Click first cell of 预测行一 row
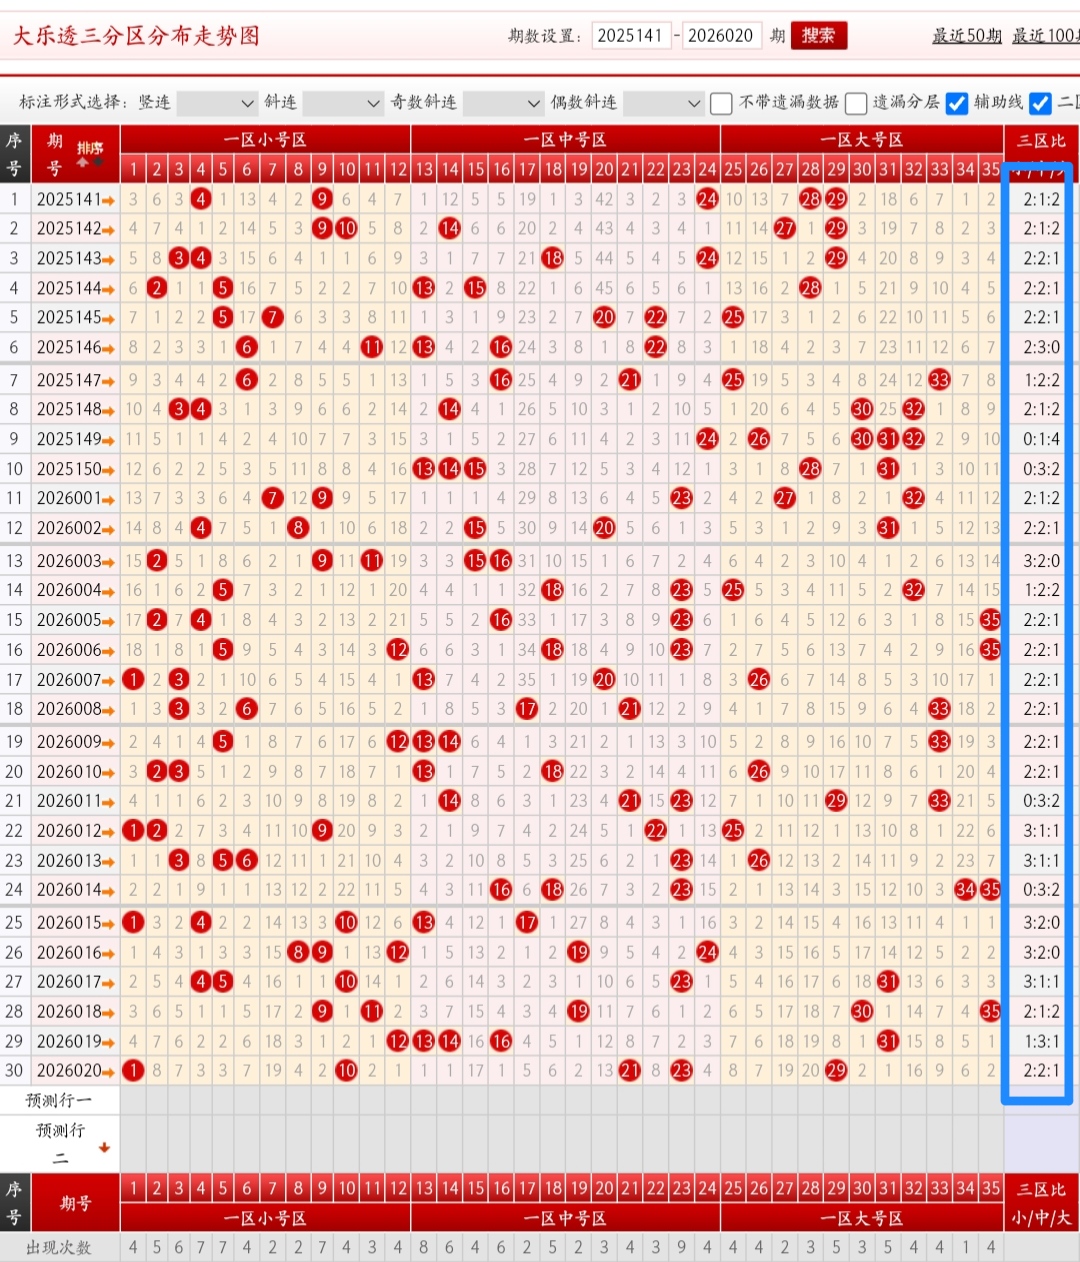 (133, 1100)
